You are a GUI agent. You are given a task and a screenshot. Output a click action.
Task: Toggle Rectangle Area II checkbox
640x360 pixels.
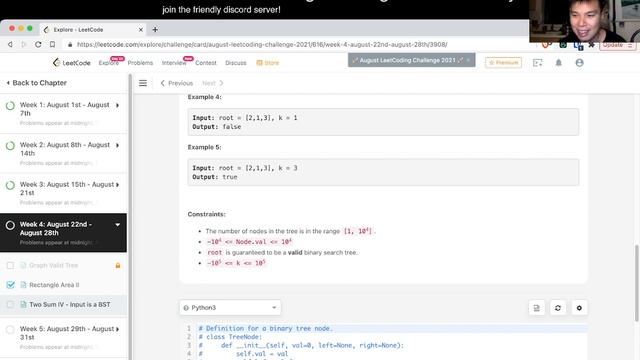tap(11, 284)
